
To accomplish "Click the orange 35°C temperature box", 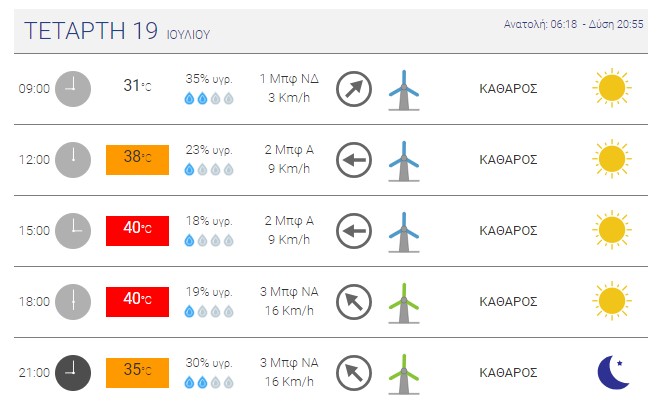I will 137,373.
